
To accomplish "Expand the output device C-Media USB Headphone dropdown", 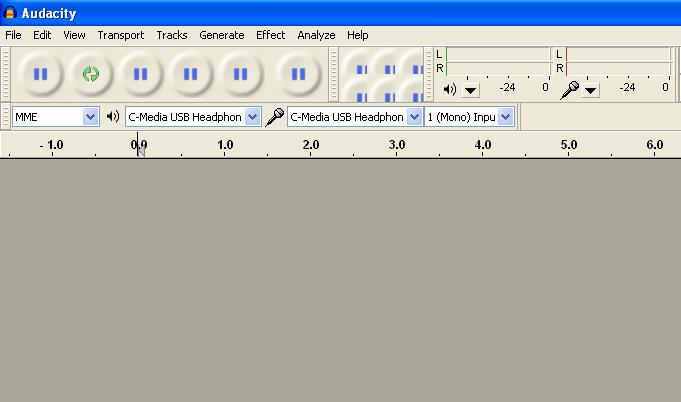I will point(252,117).
